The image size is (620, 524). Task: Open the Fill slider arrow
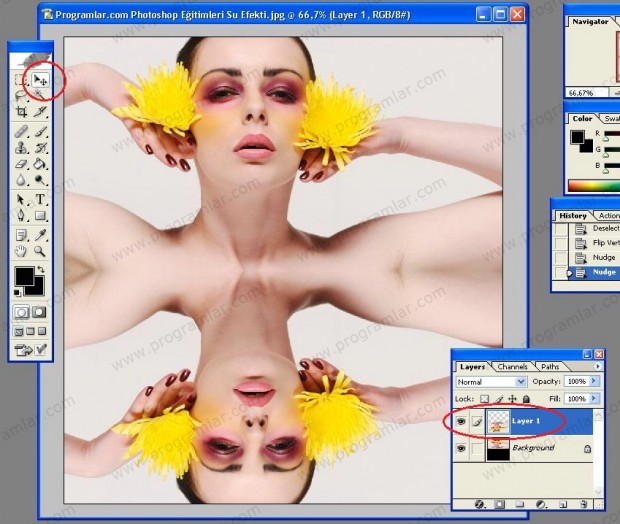tap(594, 399)
